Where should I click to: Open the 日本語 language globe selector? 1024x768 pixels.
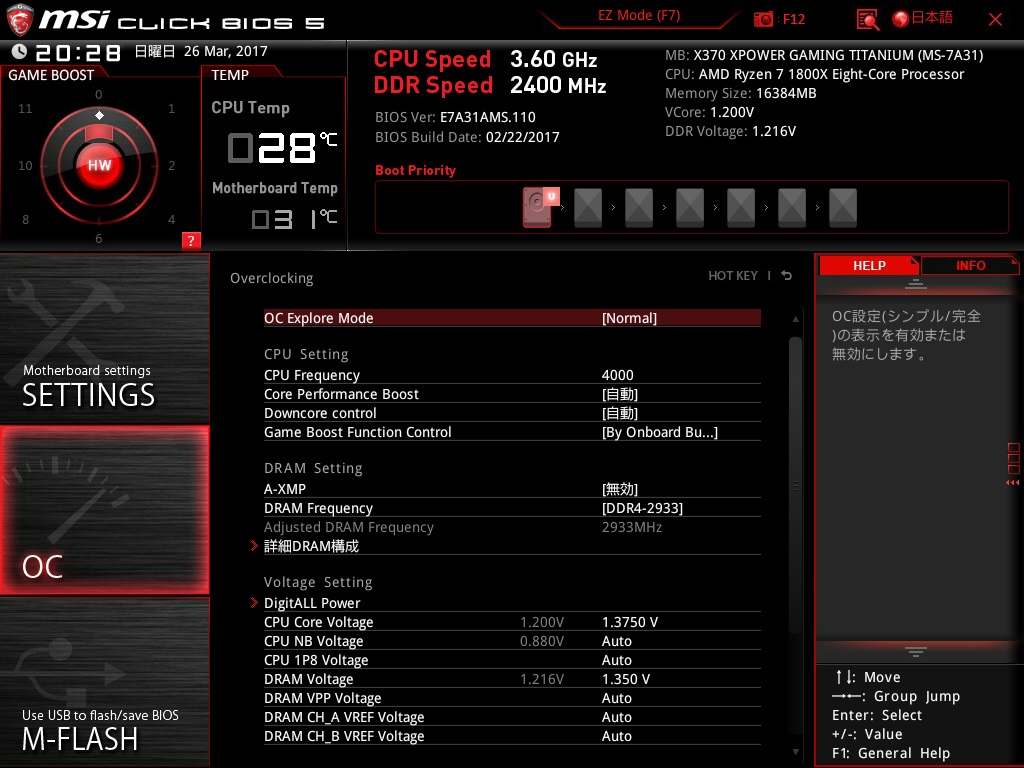pyautogui.click(x=923, y=18)
